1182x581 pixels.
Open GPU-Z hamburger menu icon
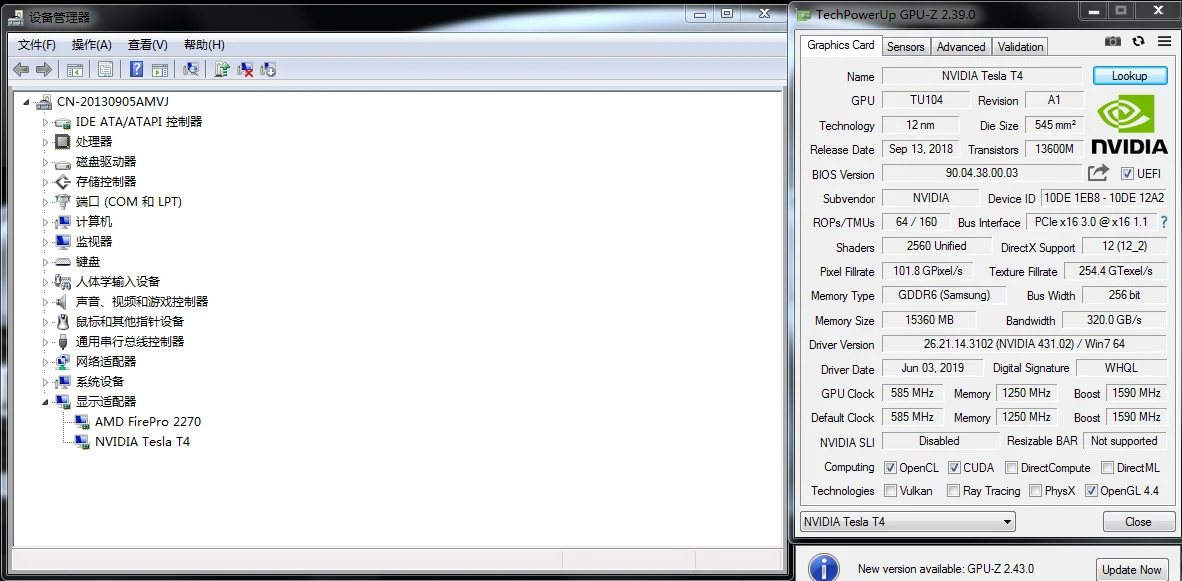click(x=1164, y=42)
